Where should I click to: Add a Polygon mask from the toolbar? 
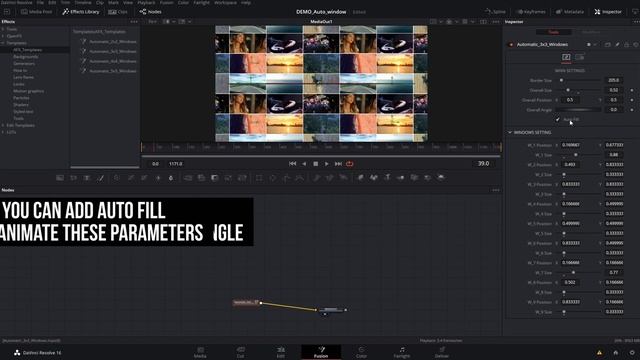286,178
